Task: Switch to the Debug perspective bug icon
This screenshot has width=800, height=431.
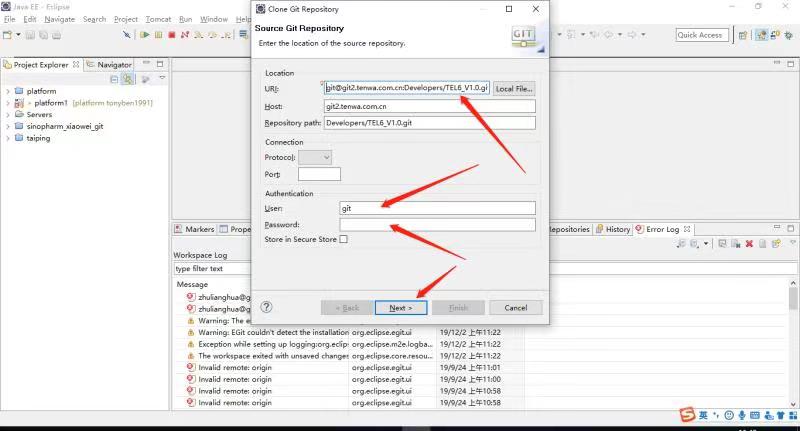Action: pyautogui.click(x=789, y=35)
